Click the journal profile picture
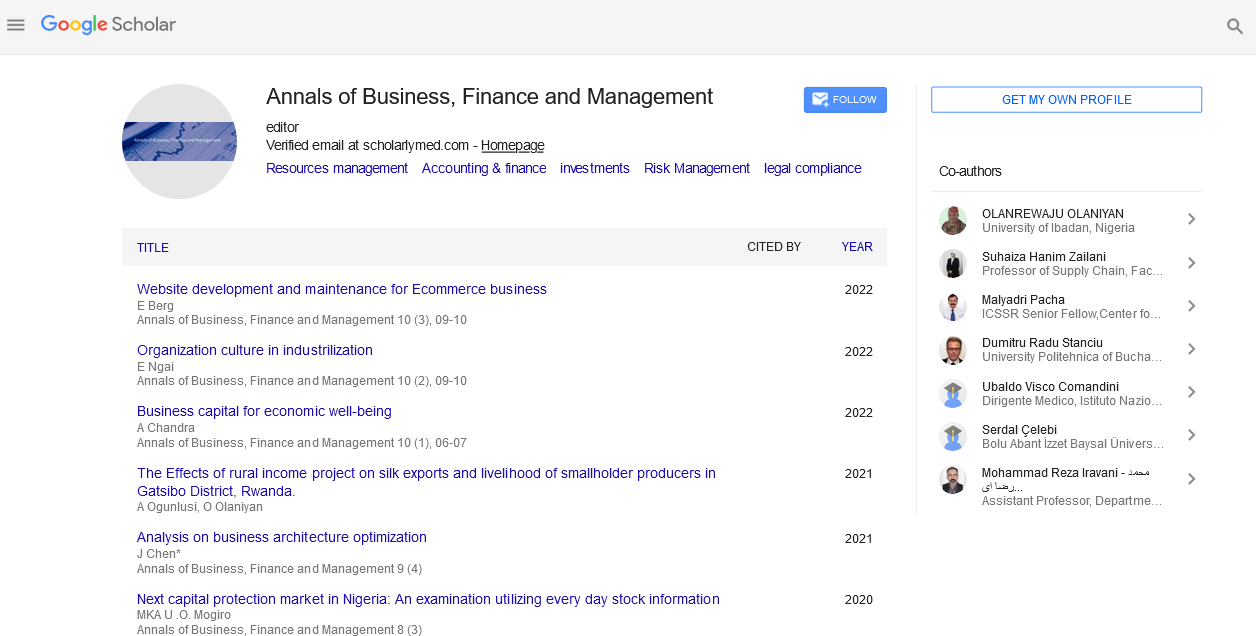This screenshot has height=636, width=1256. (179, 141)
